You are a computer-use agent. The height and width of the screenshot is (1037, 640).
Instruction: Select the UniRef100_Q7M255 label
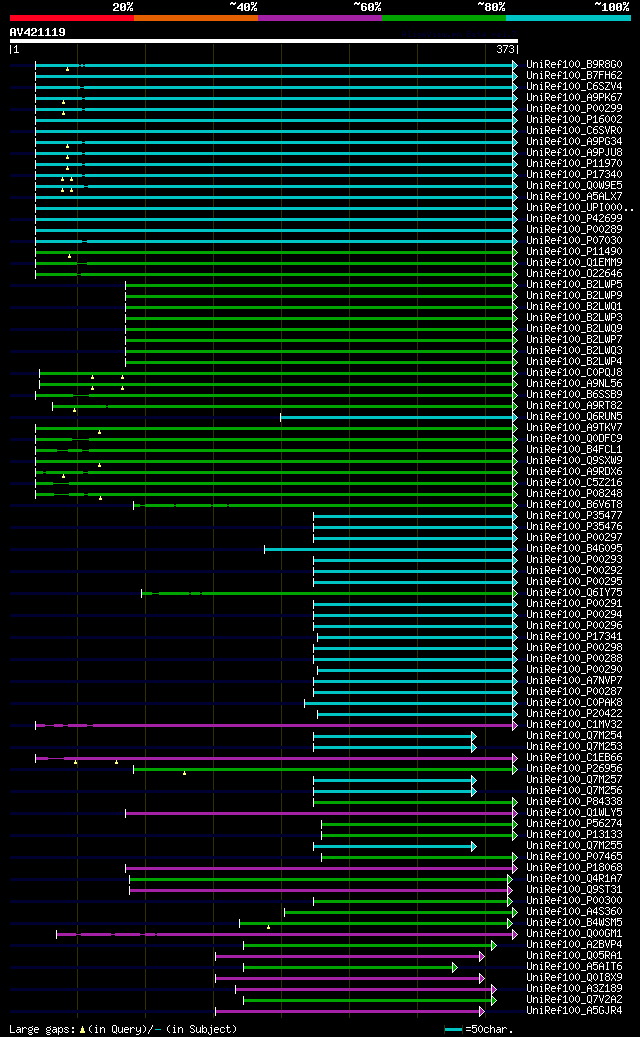click(x=574, y=845)
